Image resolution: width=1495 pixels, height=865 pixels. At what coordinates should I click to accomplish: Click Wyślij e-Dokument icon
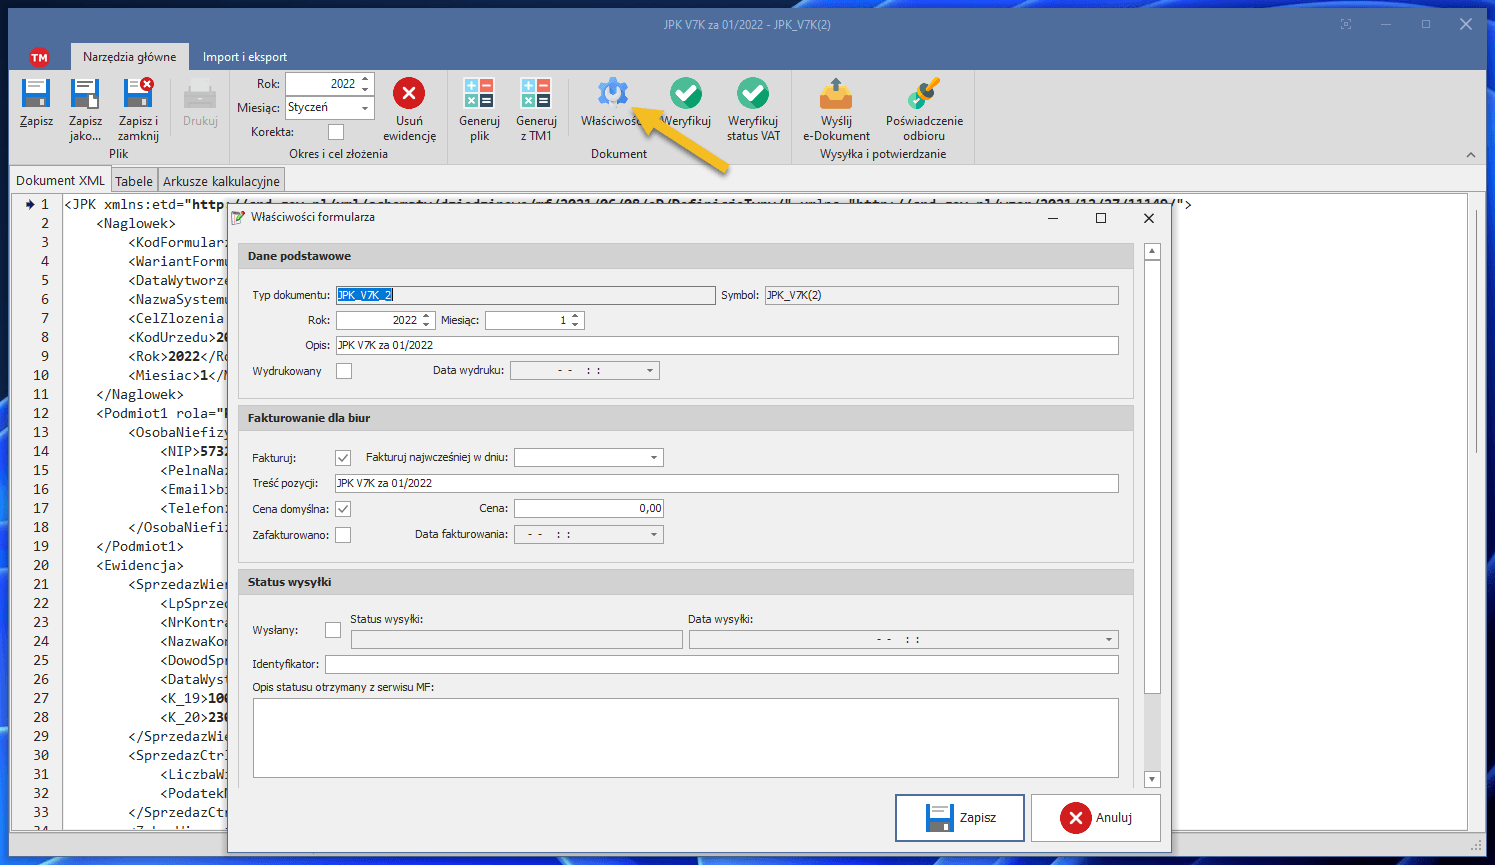[836, 95]
